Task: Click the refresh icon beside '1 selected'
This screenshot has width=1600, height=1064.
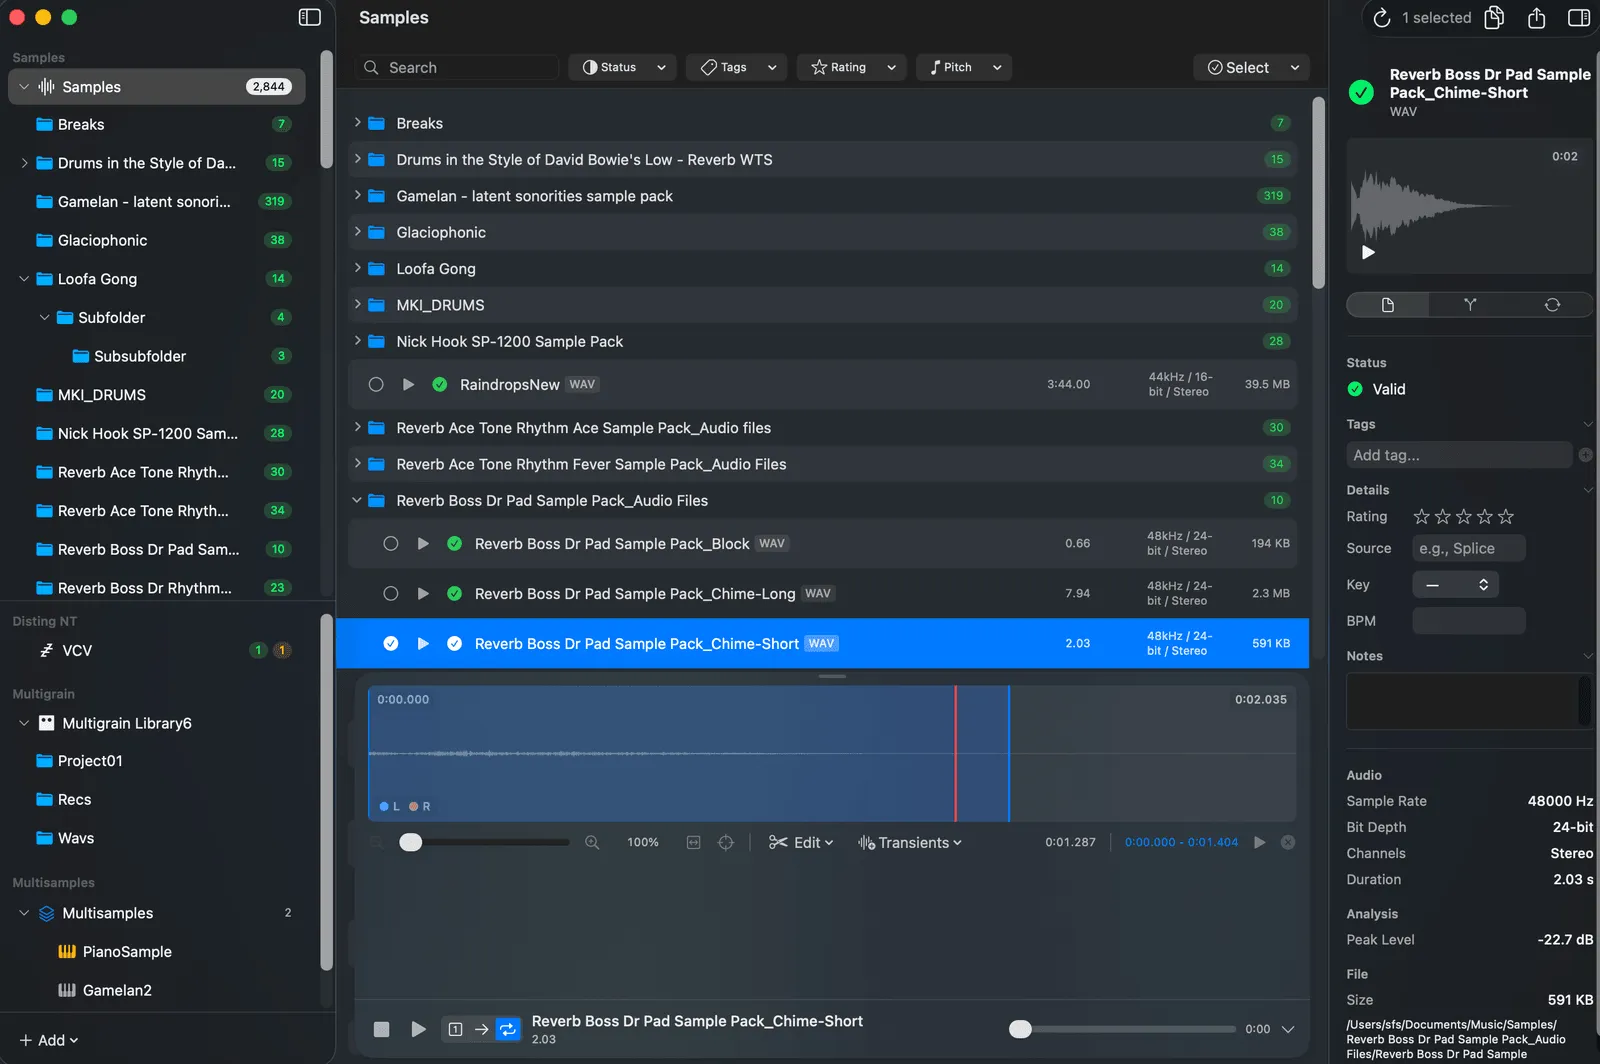Action: (1382, 18)
